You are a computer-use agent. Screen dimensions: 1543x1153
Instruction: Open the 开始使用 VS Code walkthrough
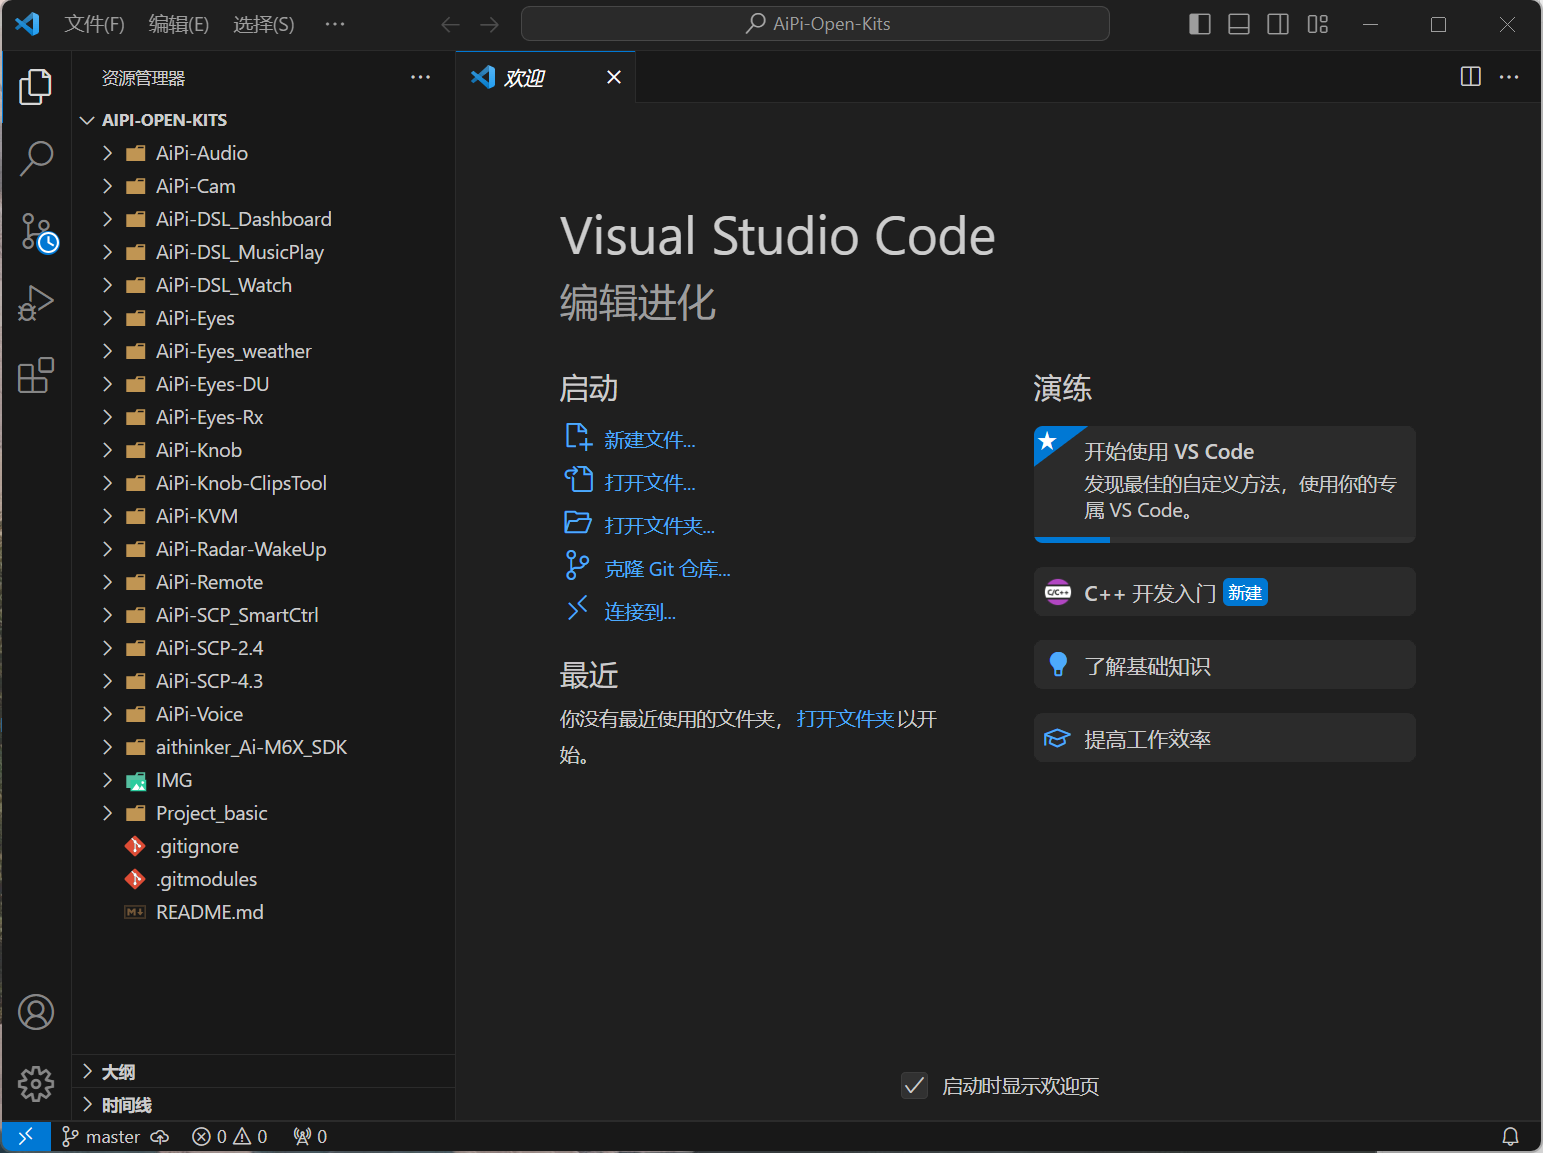pyautogui.click(x=1225, y=484)
